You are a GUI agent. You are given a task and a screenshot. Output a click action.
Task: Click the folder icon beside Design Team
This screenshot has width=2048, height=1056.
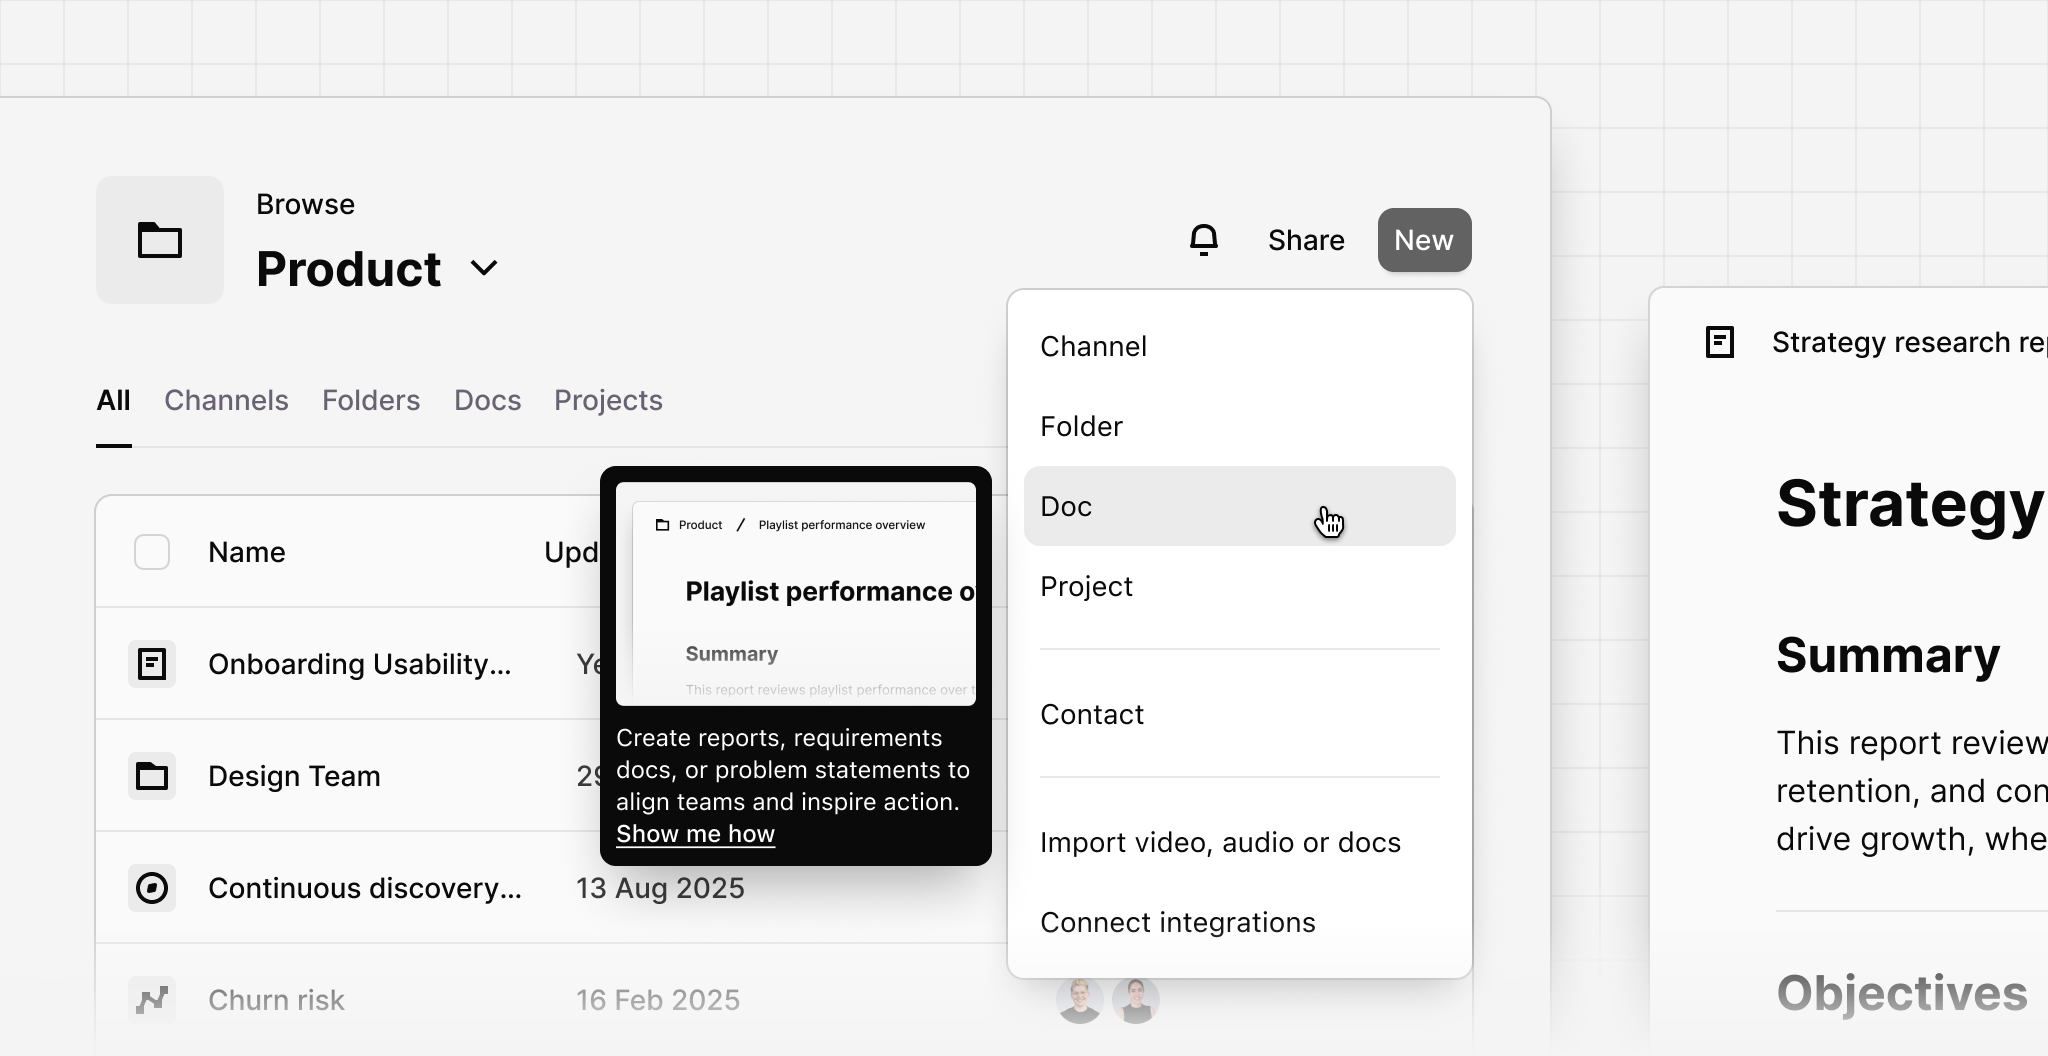[152, 776]
